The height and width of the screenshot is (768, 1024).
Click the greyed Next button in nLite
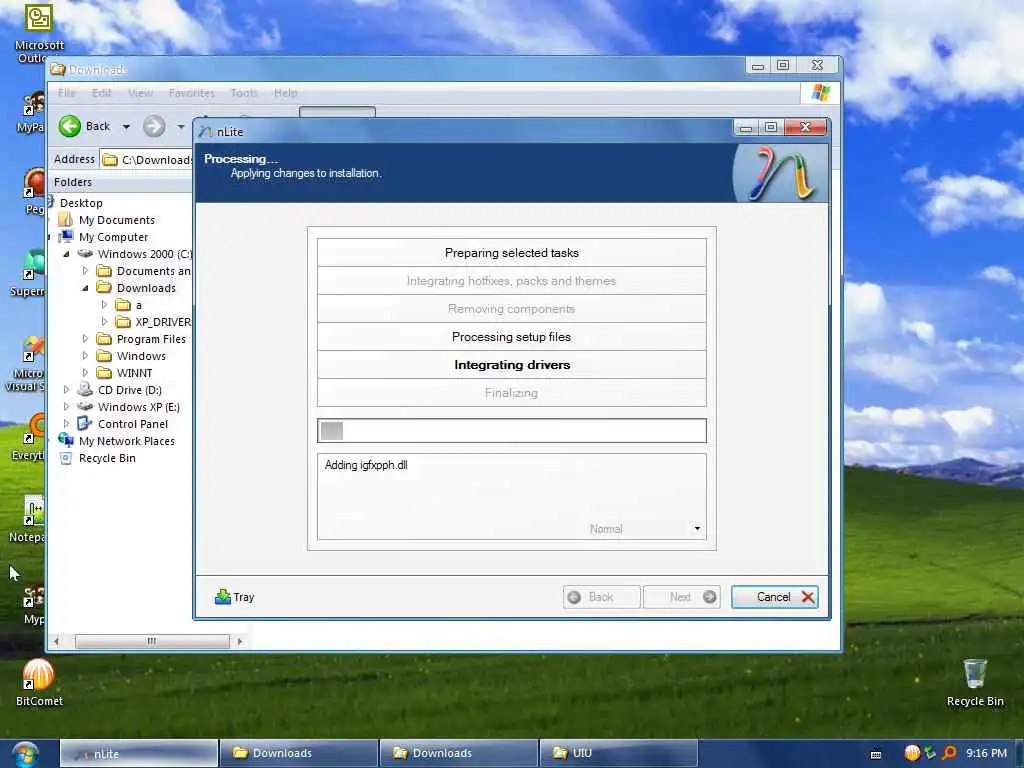point(682,597)
